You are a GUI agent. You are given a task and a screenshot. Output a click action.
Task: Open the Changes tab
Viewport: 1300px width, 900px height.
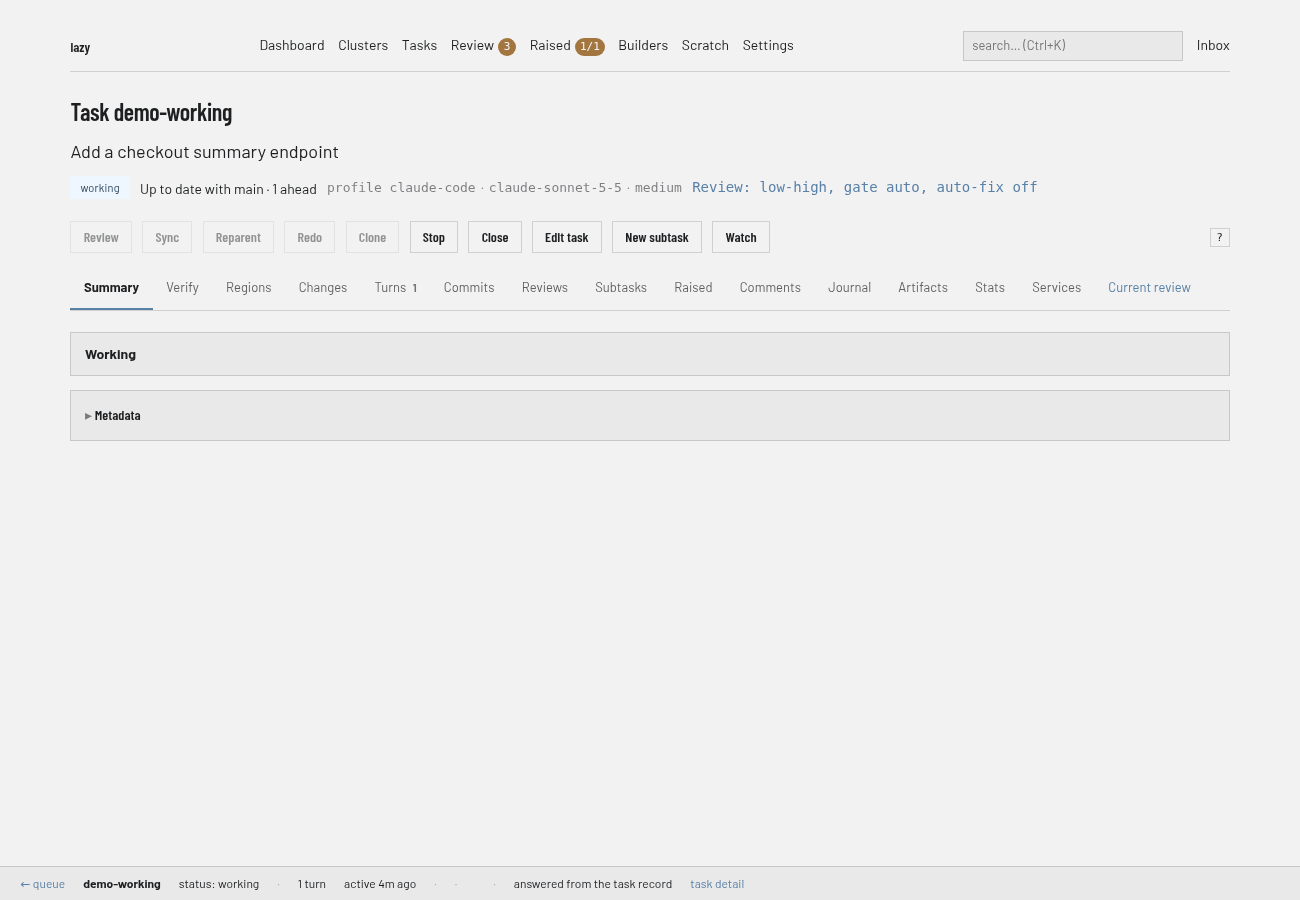coord(323,287)
